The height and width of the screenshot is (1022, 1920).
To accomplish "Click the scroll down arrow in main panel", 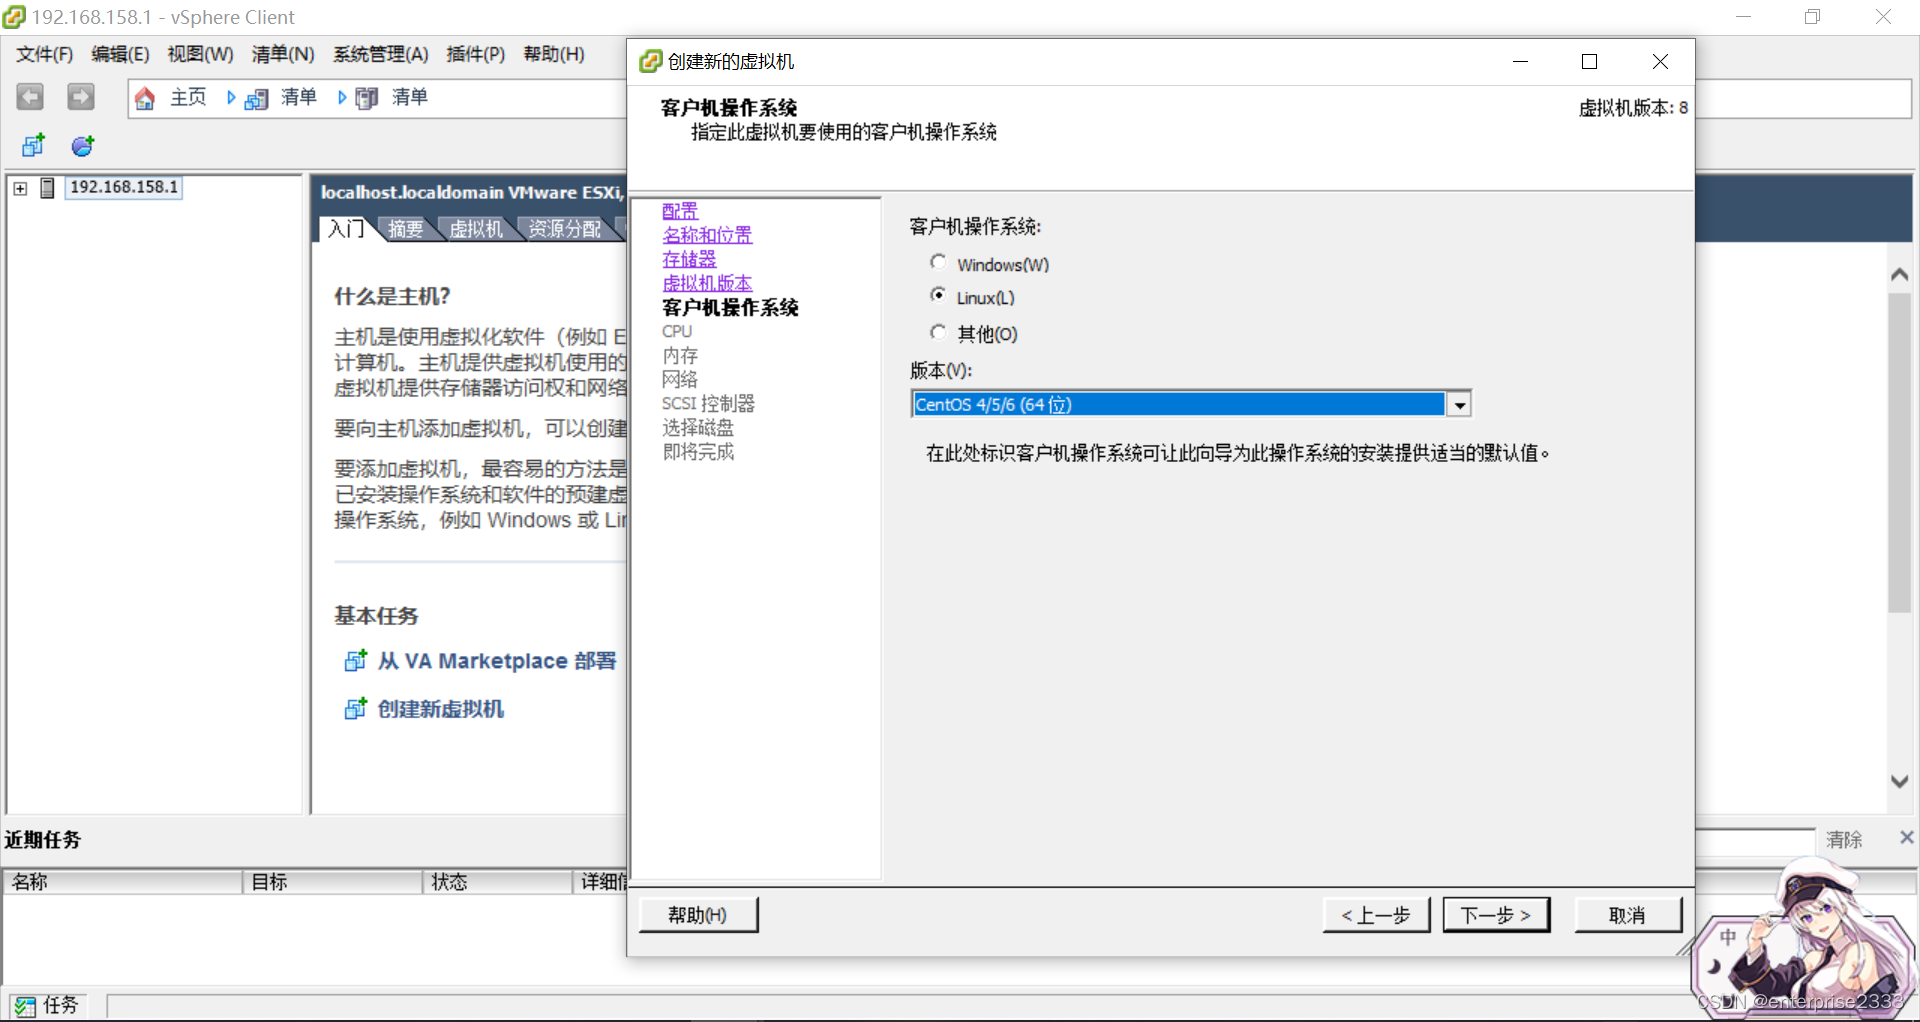I will click(1900, 782).
